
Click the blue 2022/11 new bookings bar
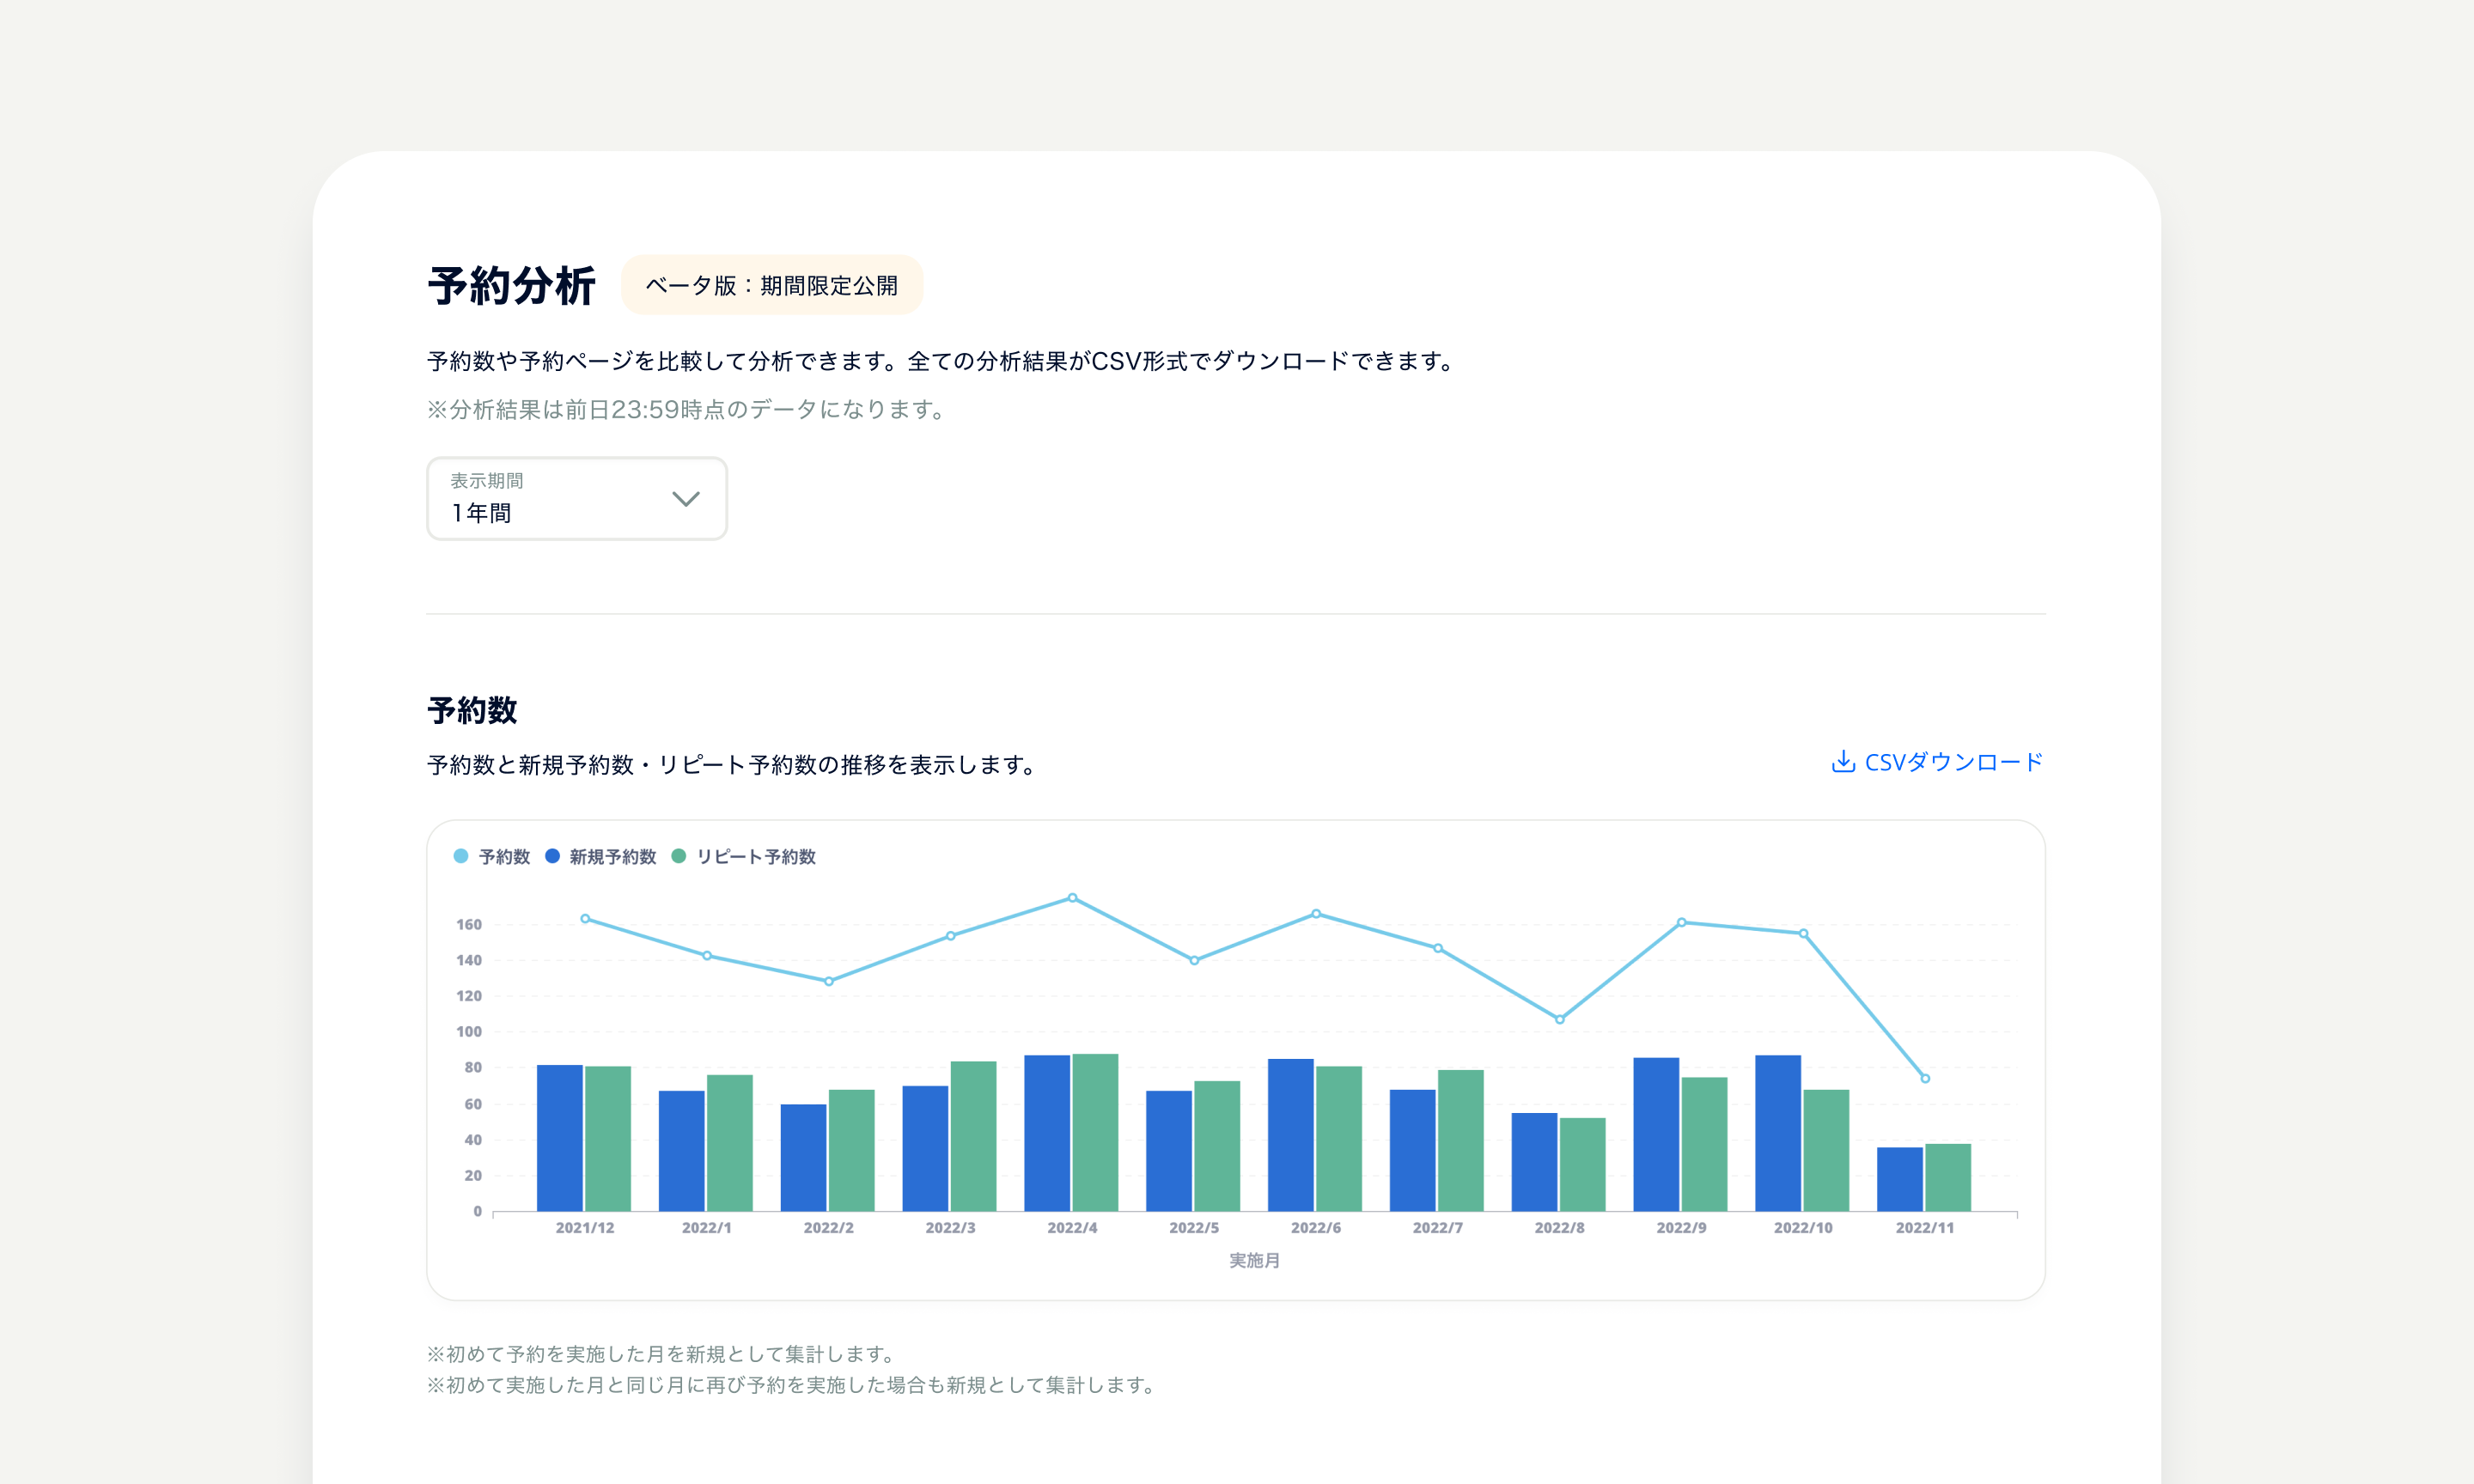(x=1900, y=1179)
